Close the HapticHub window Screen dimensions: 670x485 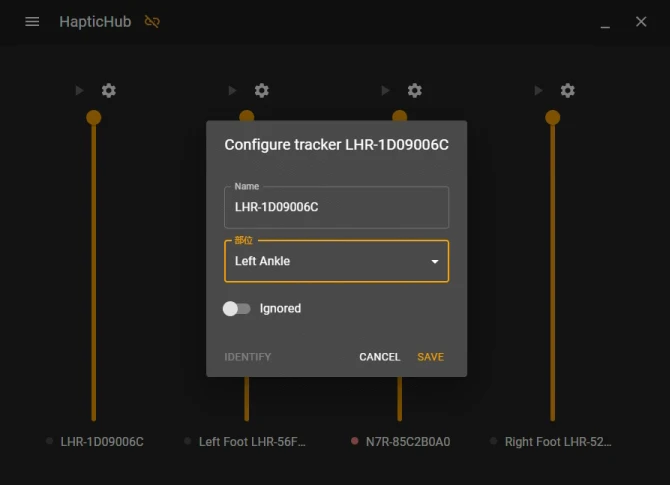tap(641, 21)
